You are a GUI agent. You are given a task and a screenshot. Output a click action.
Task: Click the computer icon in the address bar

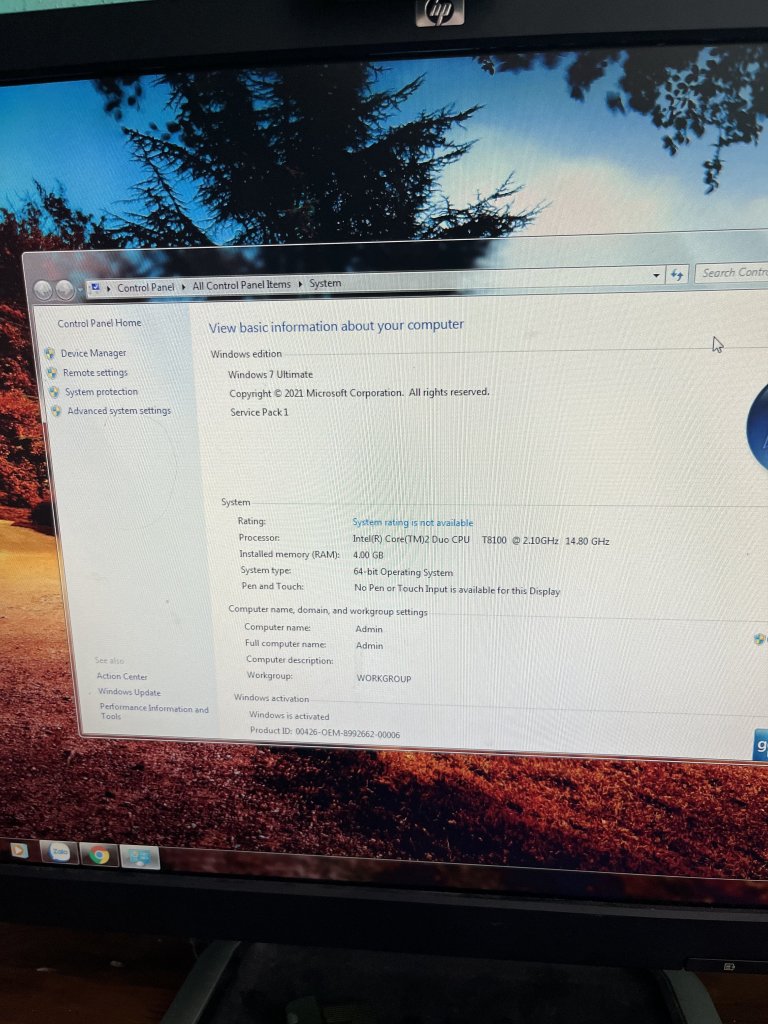95,287
